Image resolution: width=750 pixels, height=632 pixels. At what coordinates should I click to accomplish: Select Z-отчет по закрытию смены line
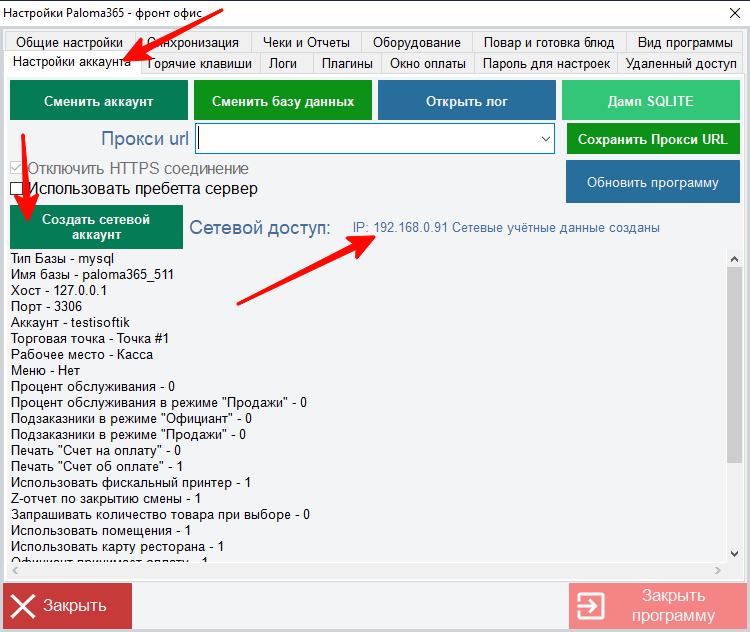click(106, 499)
